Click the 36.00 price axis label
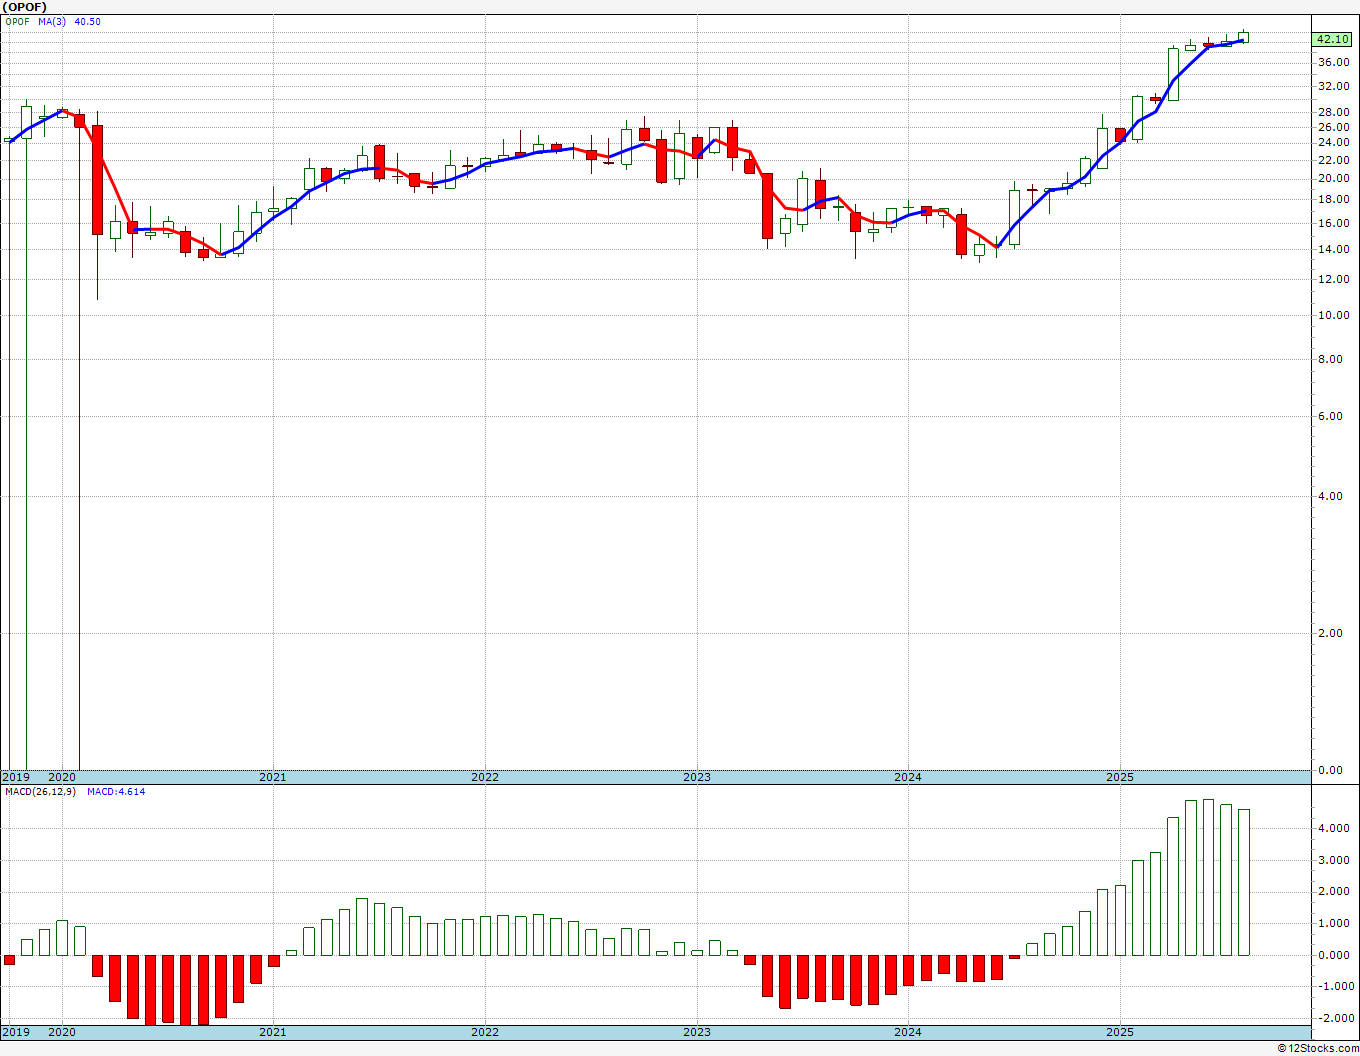The height and width of the screenshot is (1056, 1360). [1333, 62]
